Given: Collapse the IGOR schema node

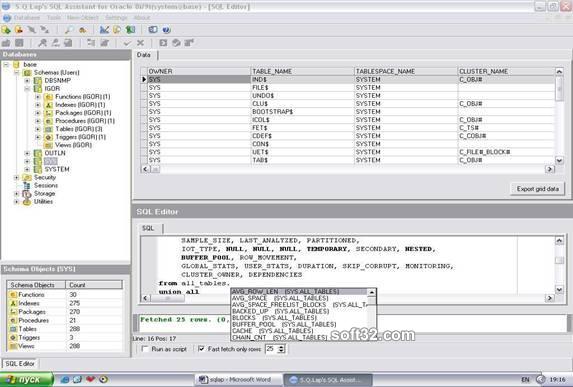Looking at the screenshot, I should (27, 89).
